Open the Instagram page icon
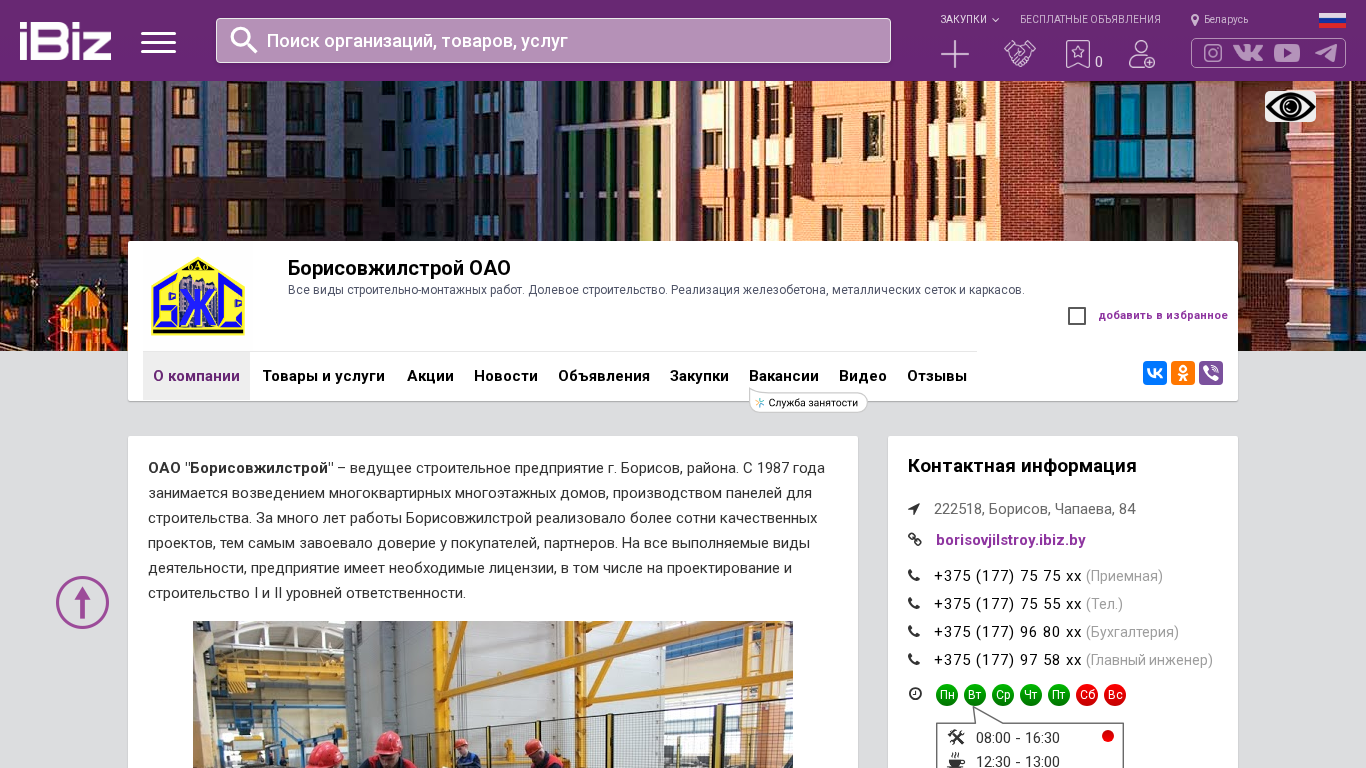The image size is (1366, 768). (x=1213, y=53)
